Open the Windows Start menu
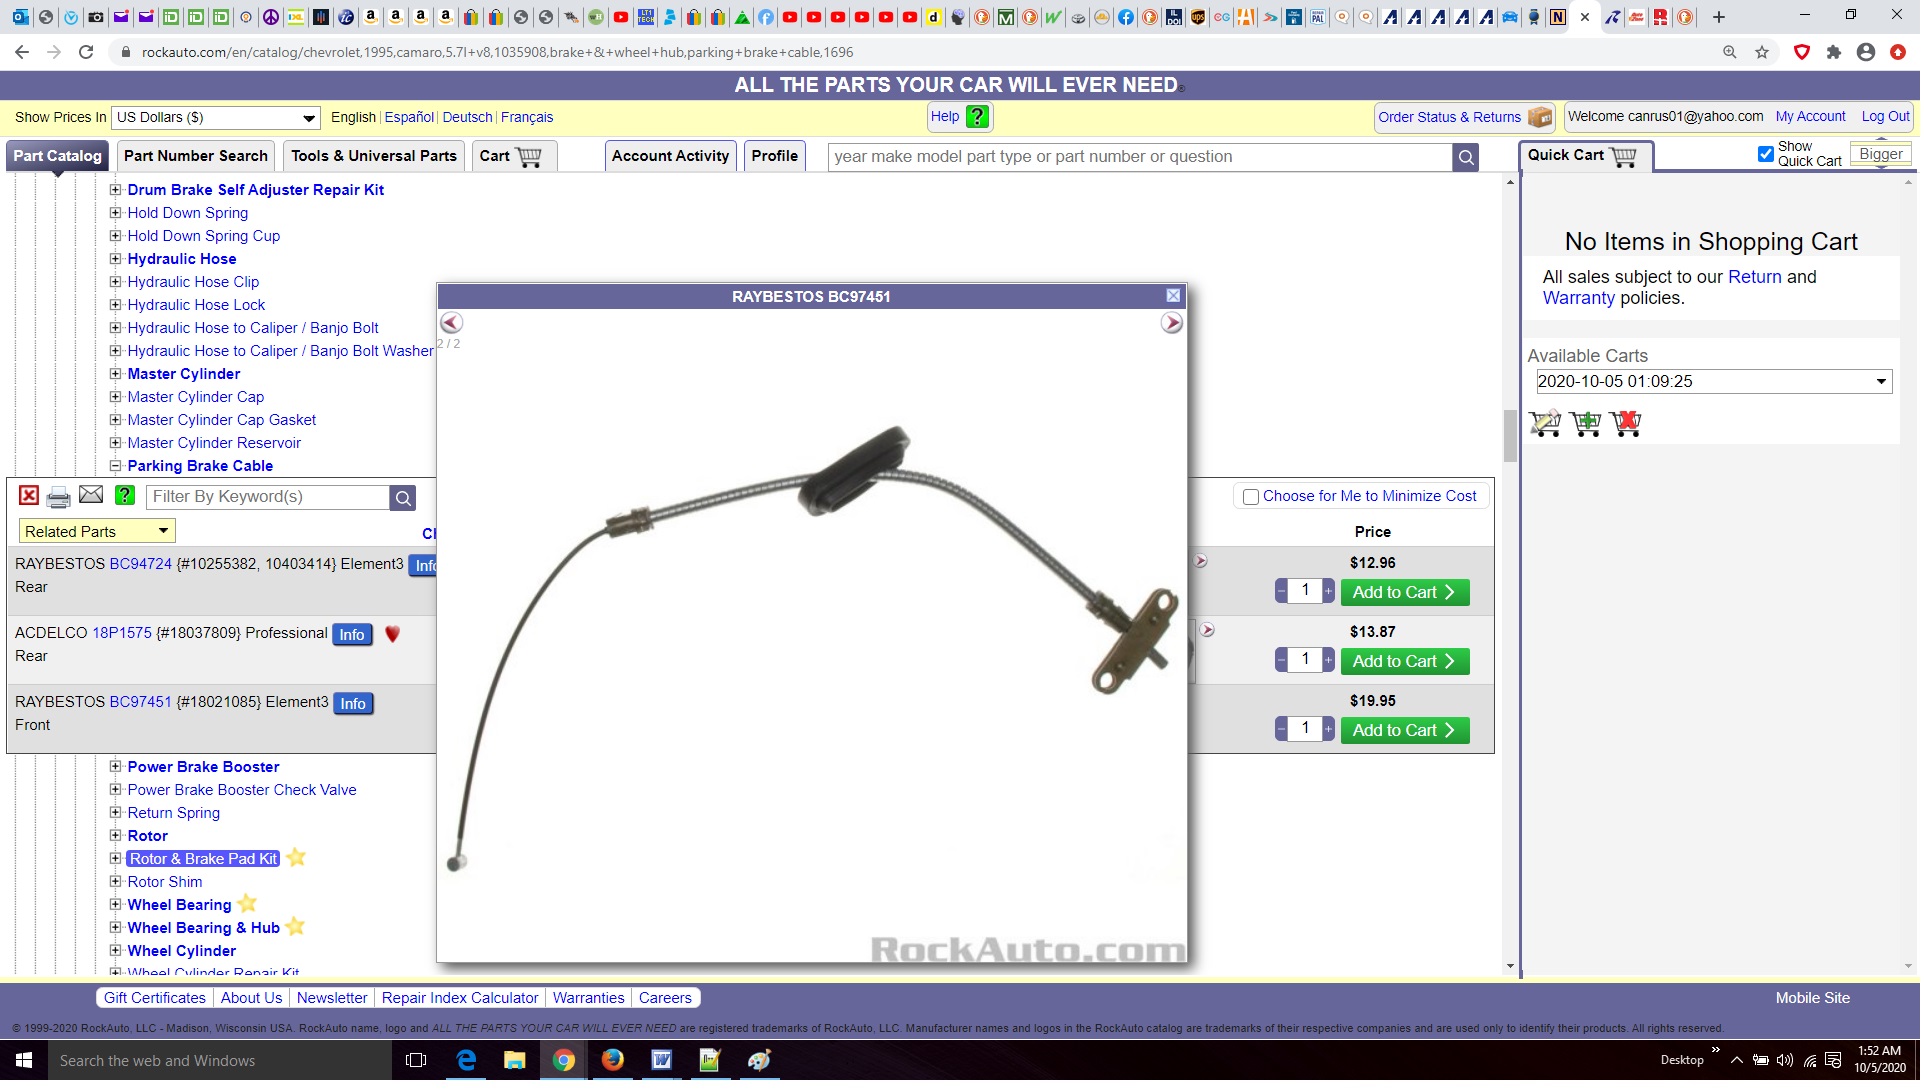The width and height of the screenshot is (1924, 1090). click(x=24, y=1062)
